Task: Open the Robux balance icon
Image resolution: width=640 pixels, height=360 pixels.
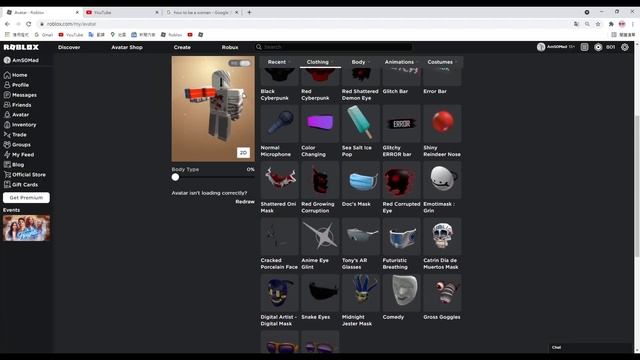Action: pos(598,47)
